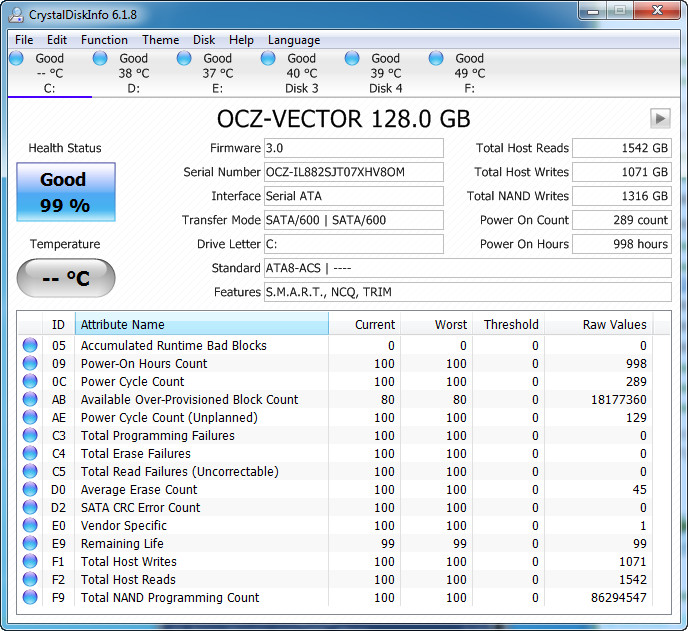The image size is (688, 631).
Task: Click the -- °C temperature button
Action: (66, 278)
